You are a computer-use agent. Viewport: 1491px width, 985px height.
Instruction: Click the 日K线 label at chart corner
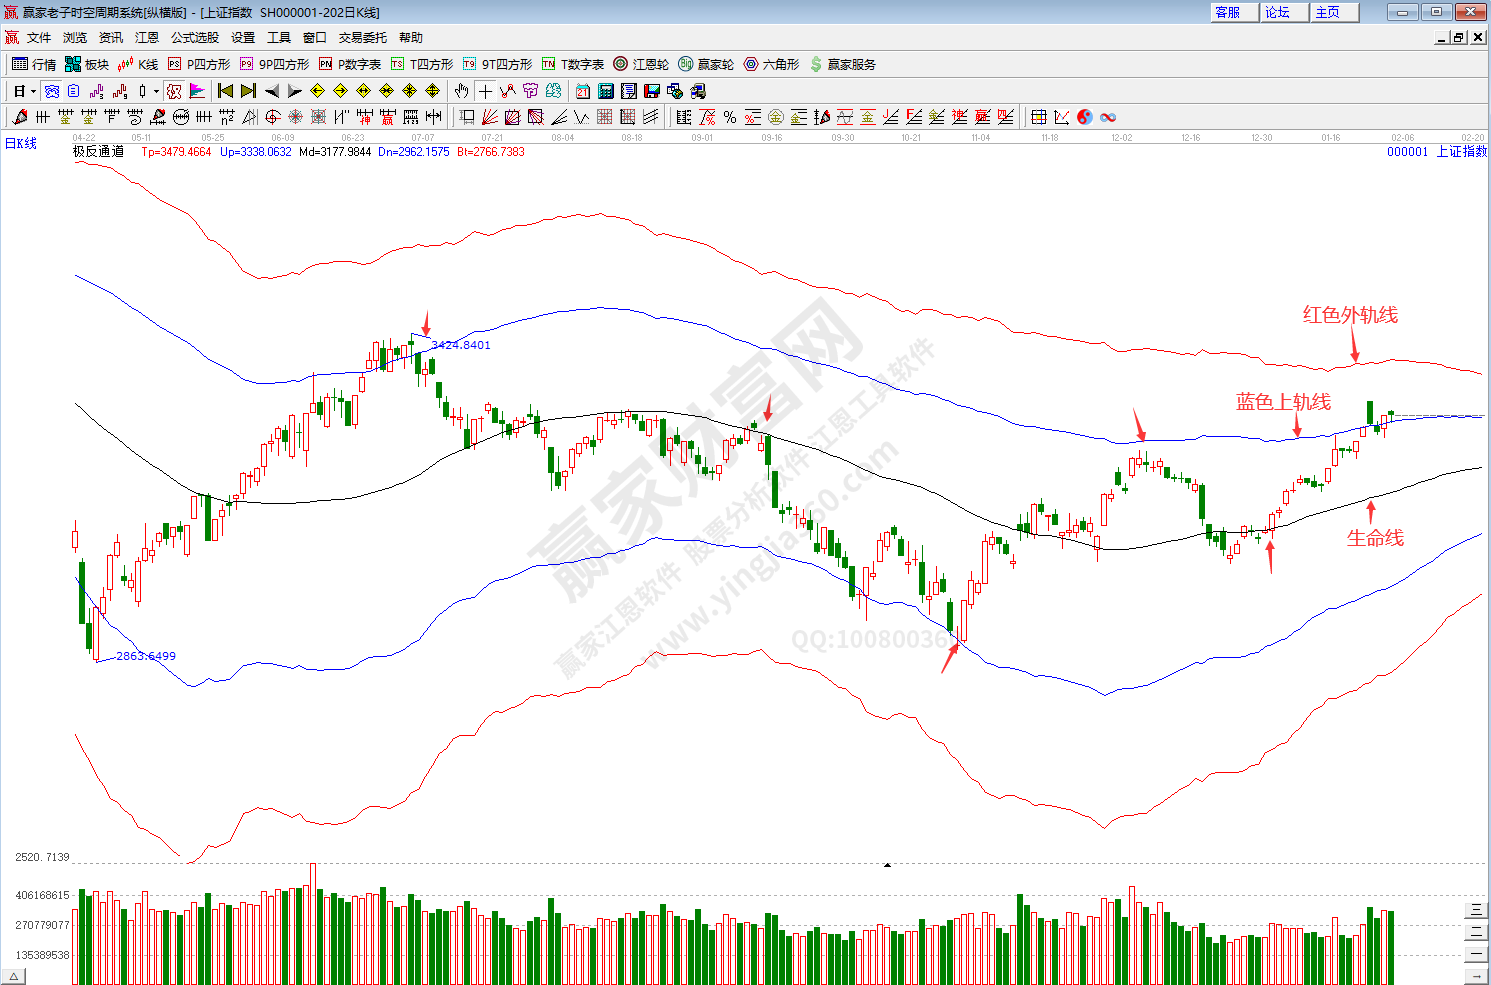(21, 144)
